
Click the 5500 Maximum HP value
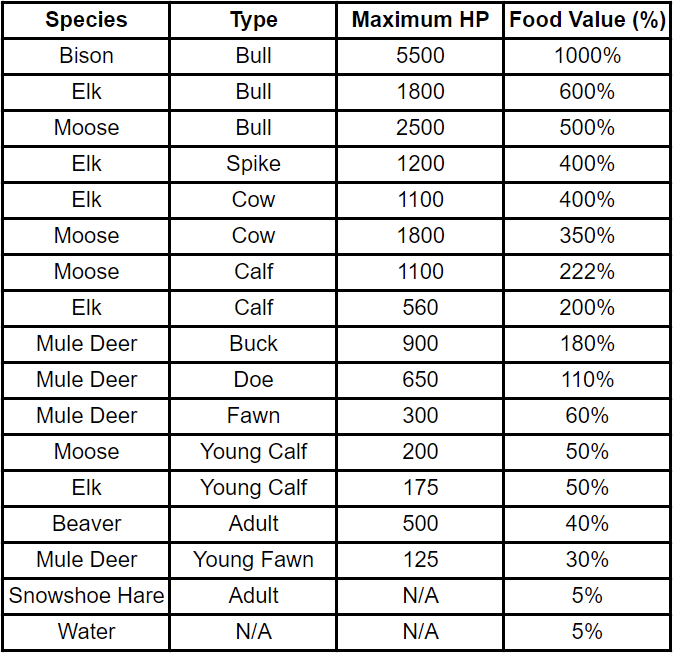420,56
